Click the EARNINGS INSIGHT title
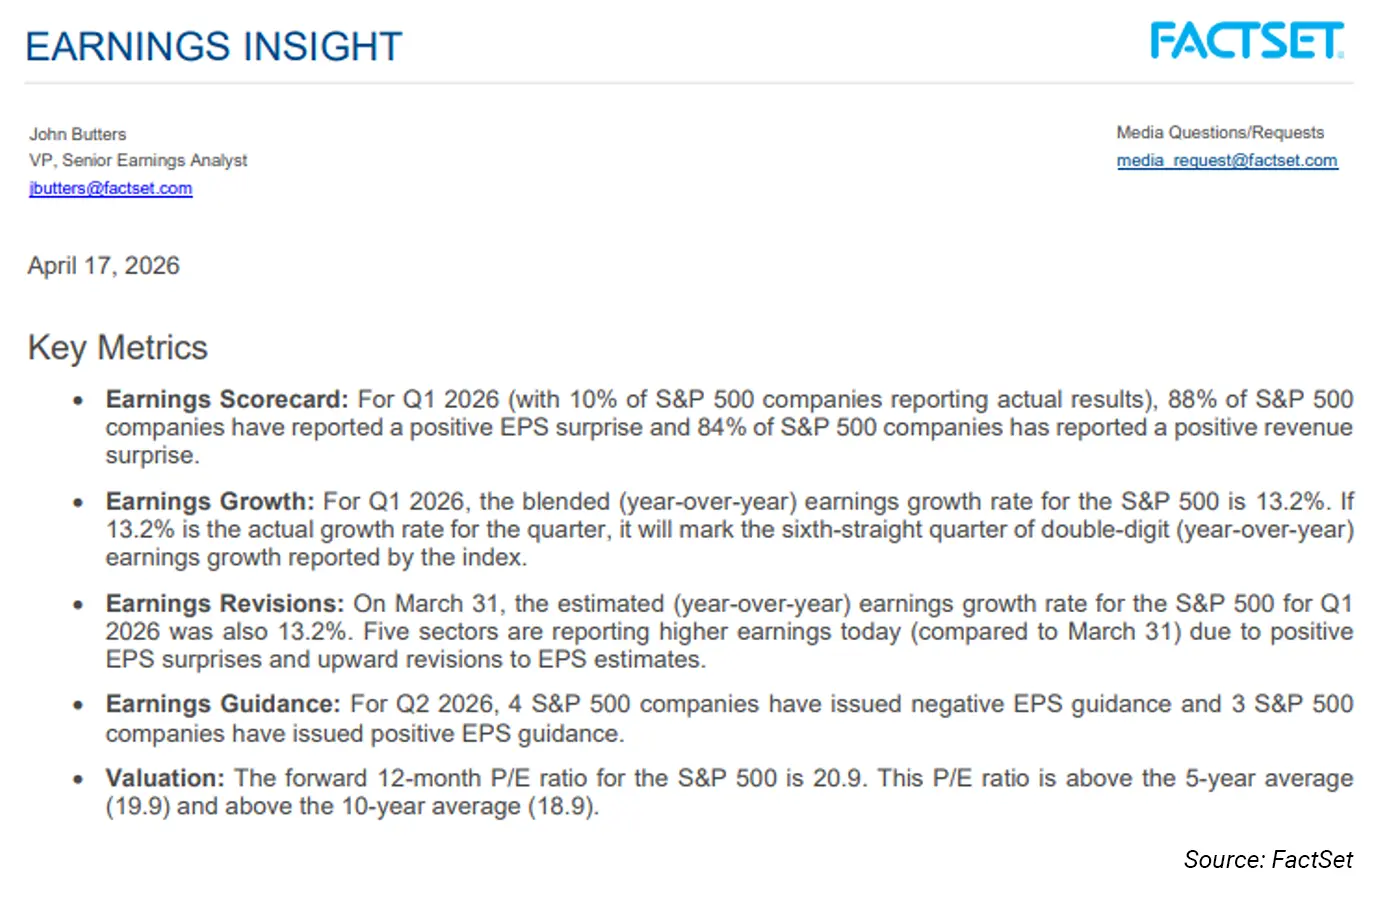The image size is (1400, 913). (x=214, y=47)
